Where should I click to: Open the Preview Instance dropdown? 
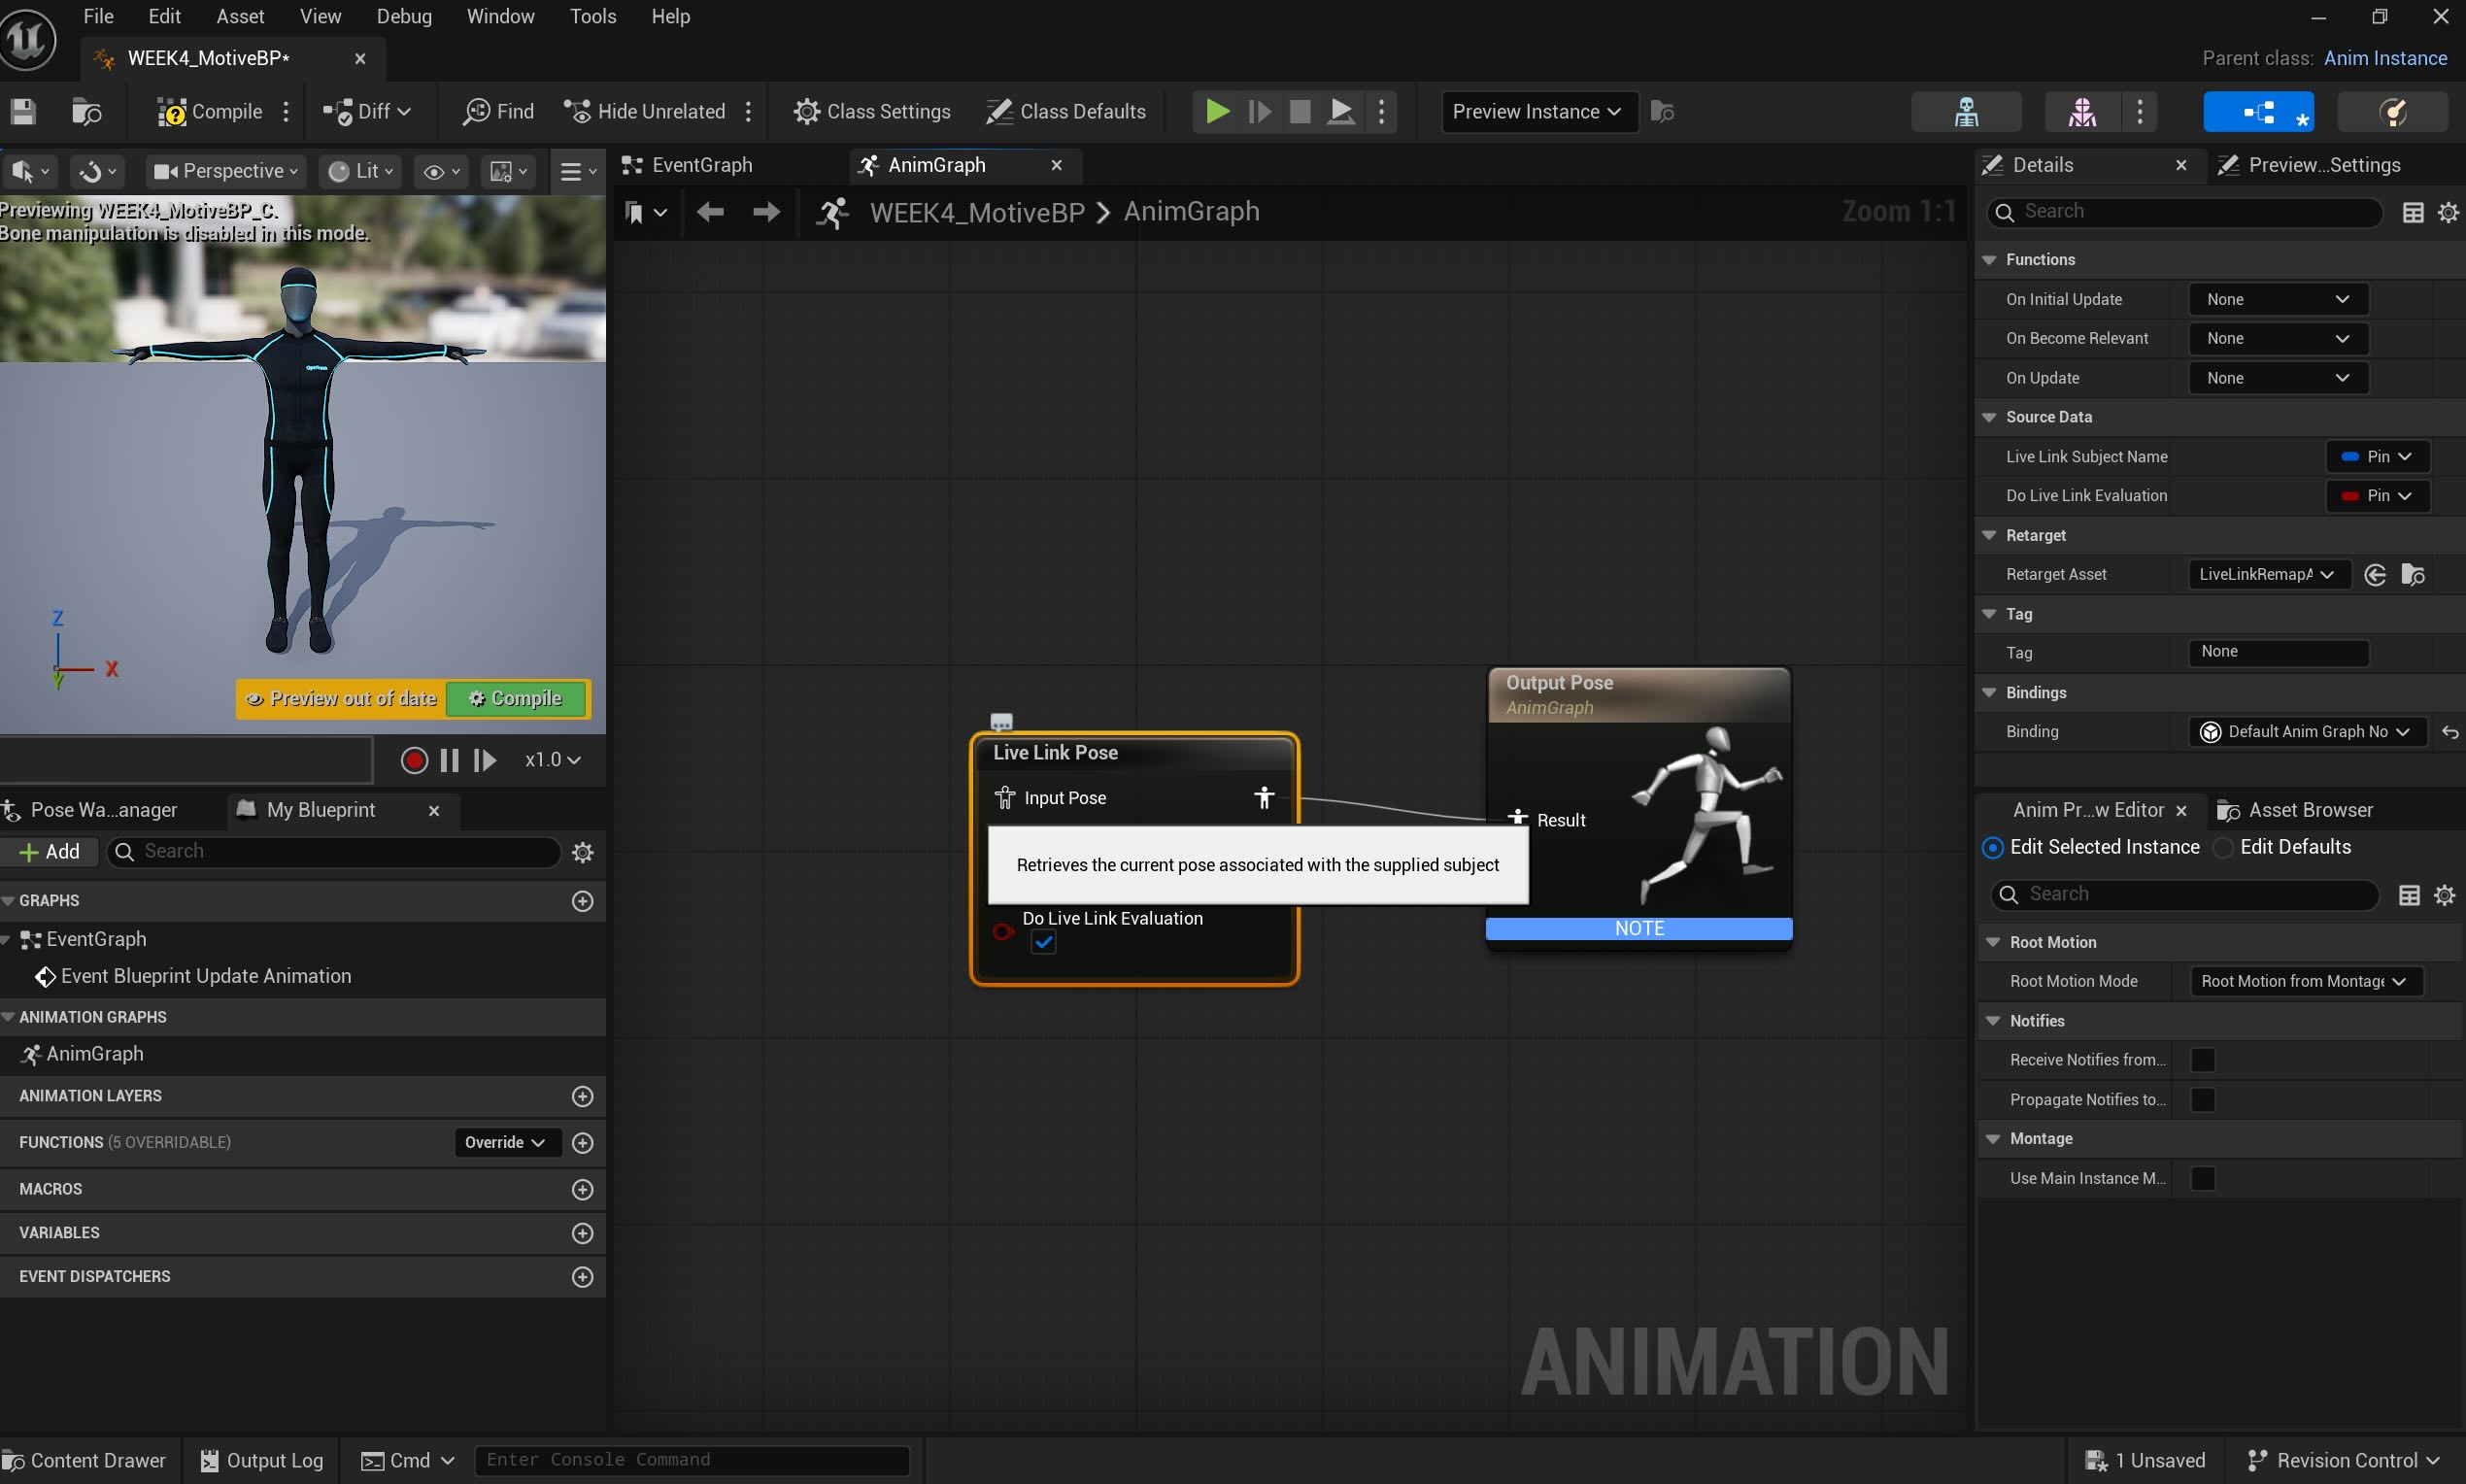[1536, 111]
